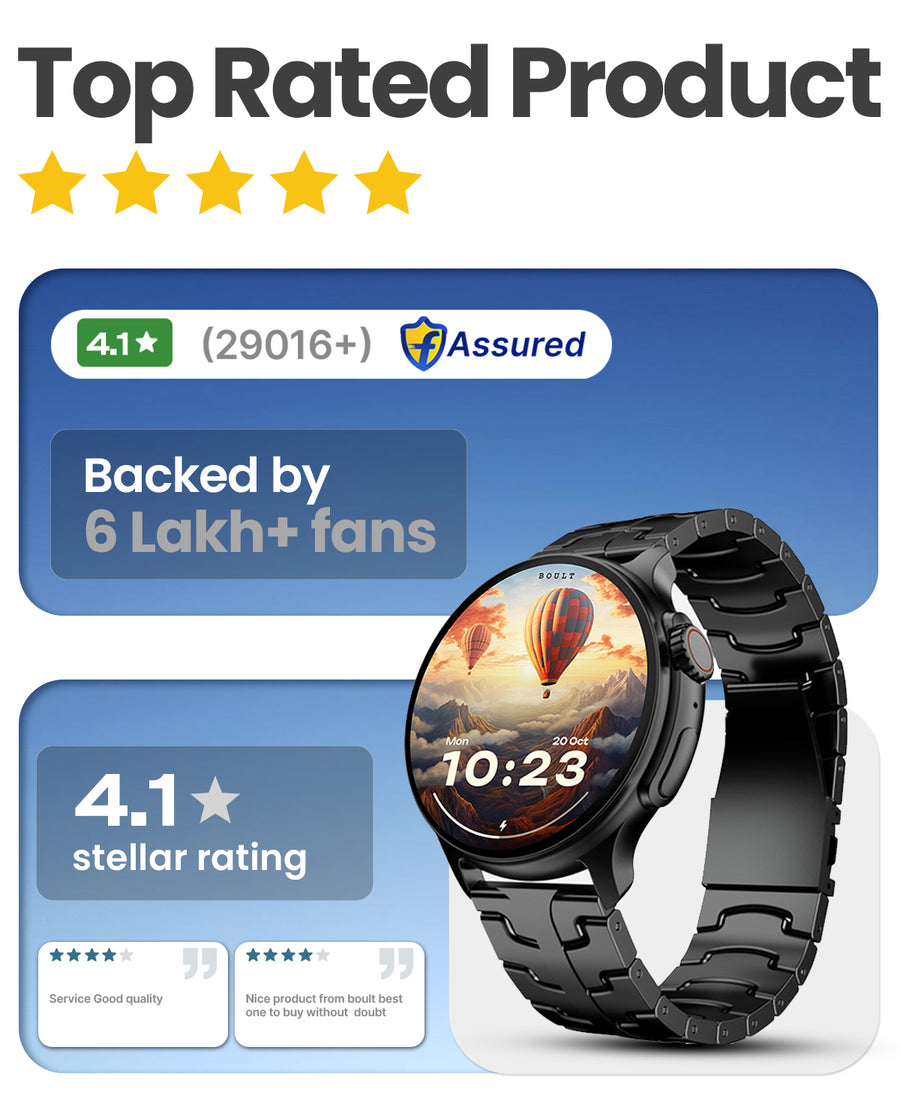900x1116 pixels.
Task: Open the 'Service Good quality' review card
Action: click(x=133, y=994)
